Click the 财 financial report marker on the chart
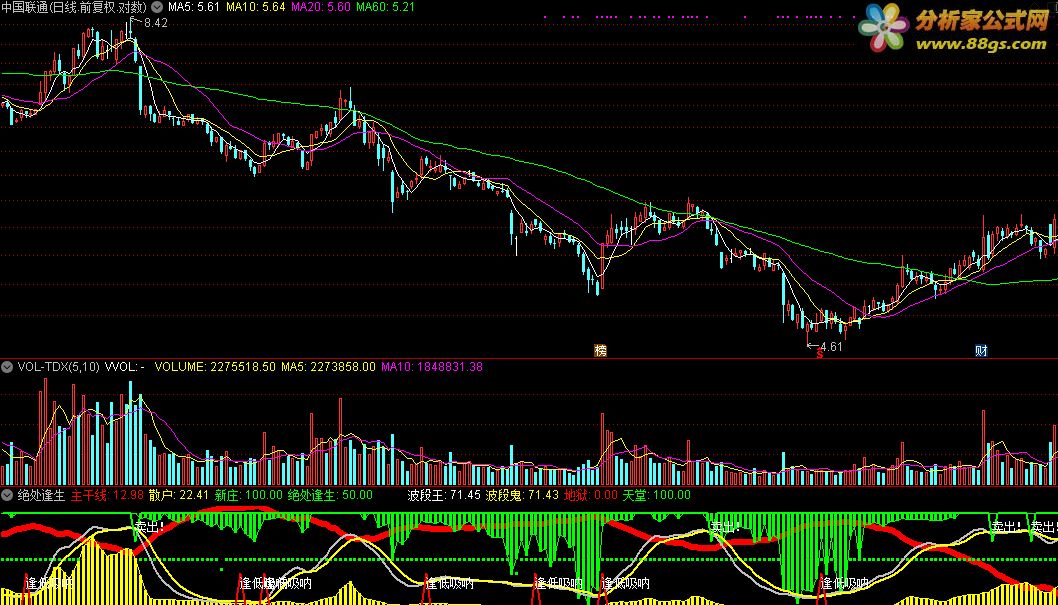The image size is (1058, 605). 981,350
